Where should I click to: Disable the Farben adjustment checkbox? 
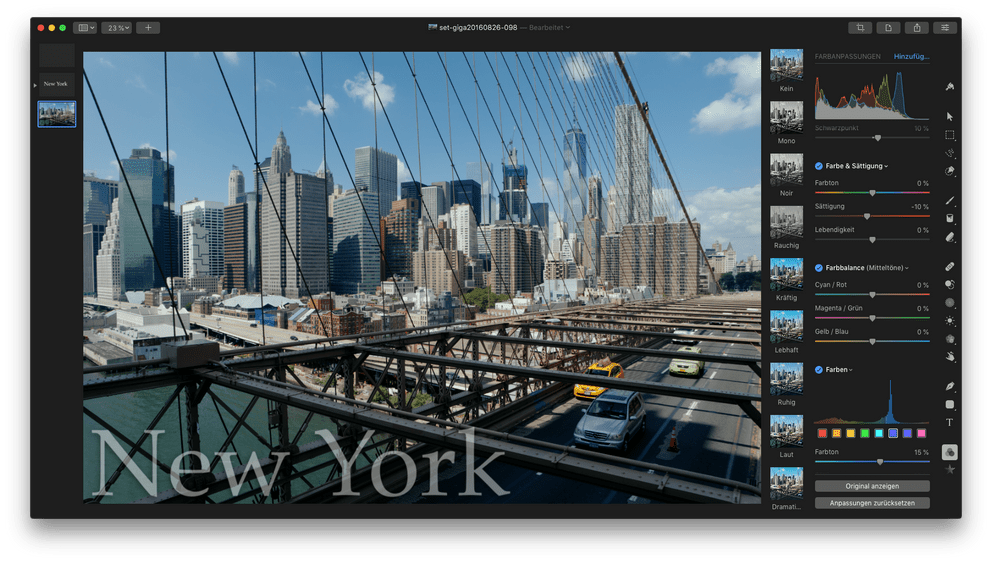(819, 370)
